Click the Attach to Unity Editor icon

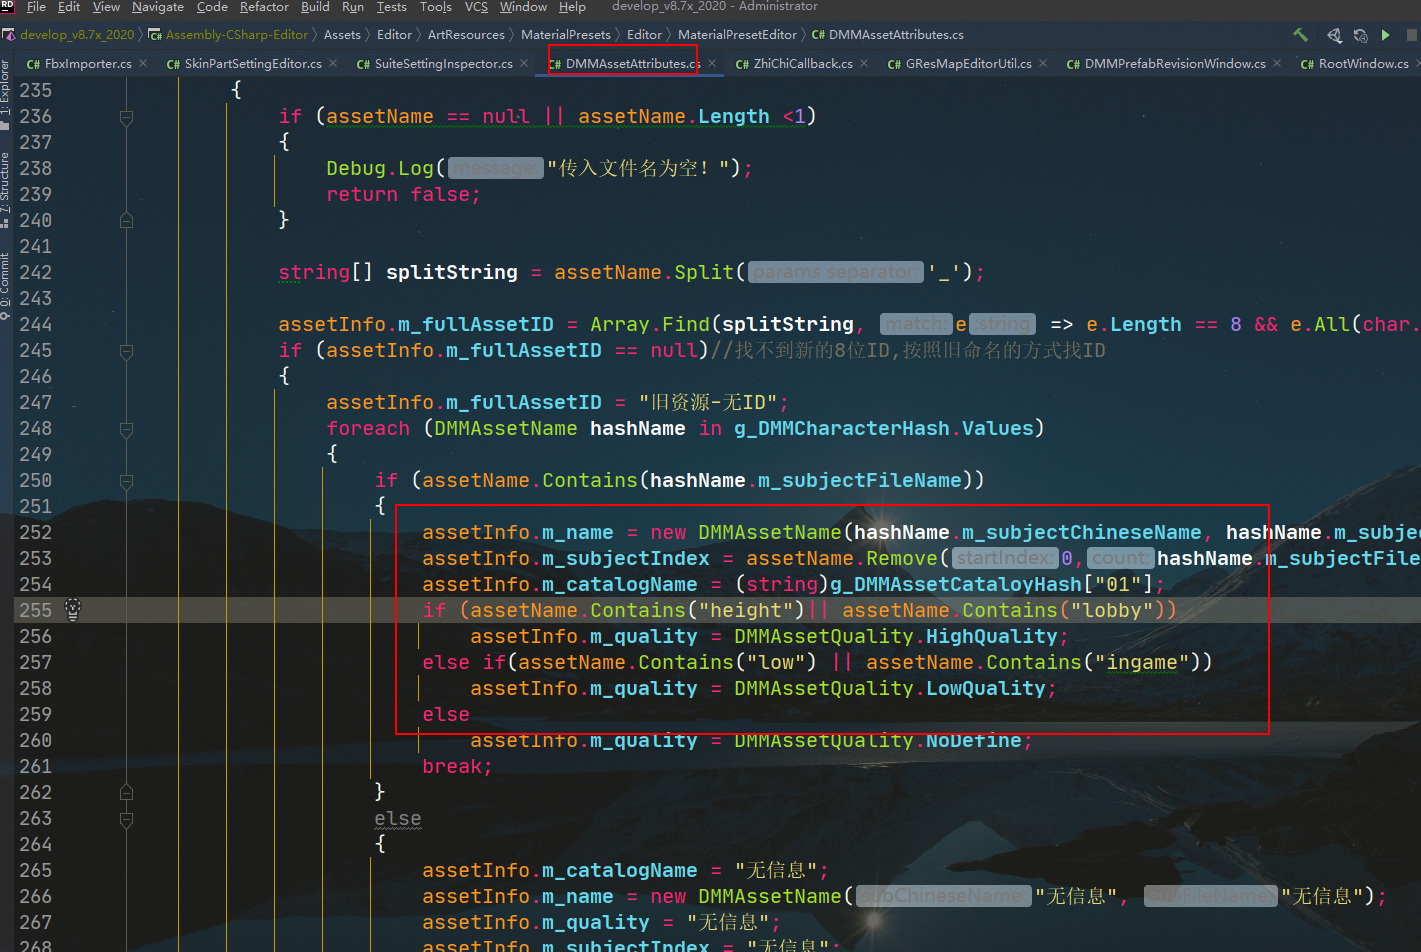click(x=1334, y=35)
